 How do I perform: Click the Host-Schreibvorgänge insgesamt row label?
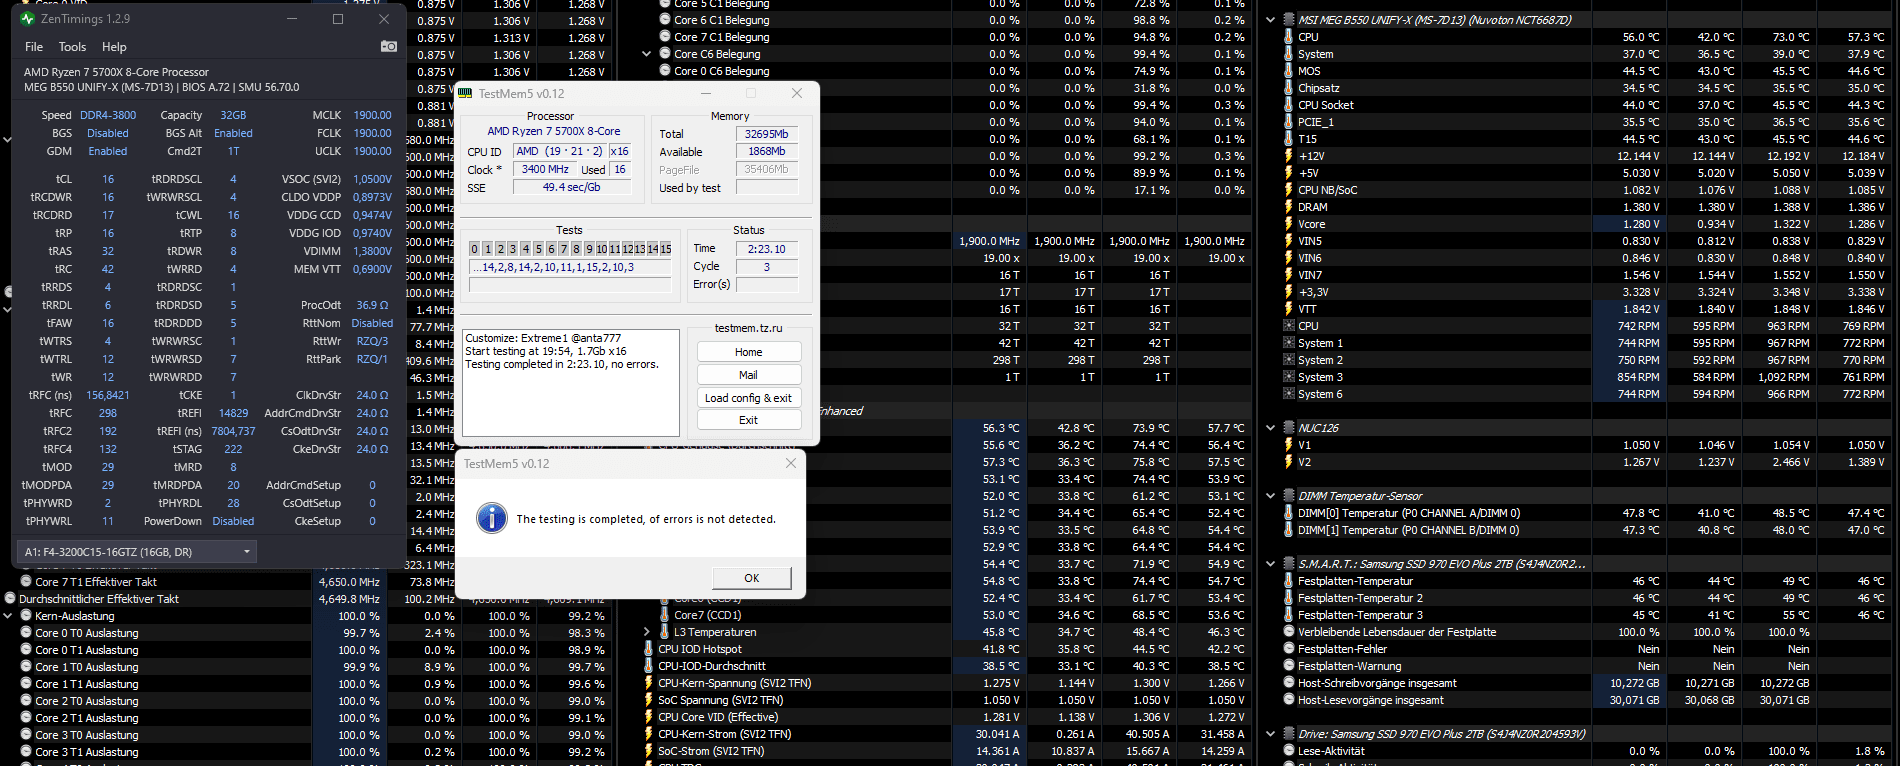[1377, 683]
